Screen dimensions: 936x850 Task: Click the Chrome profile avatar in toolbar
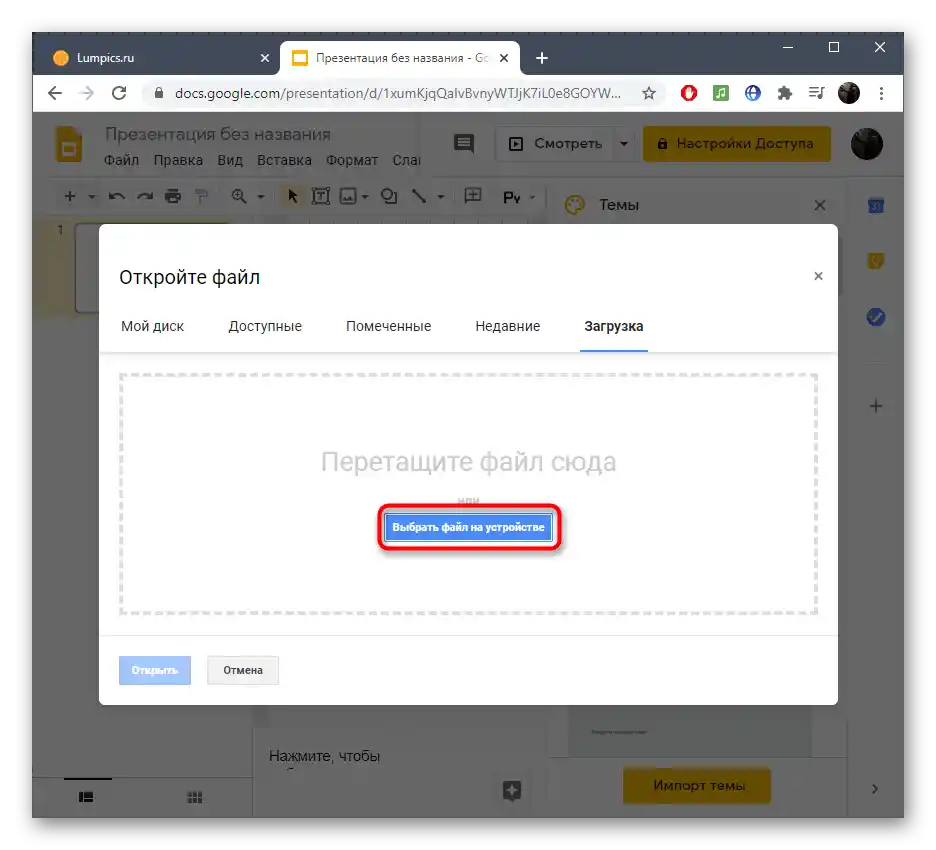pos(848,93)
